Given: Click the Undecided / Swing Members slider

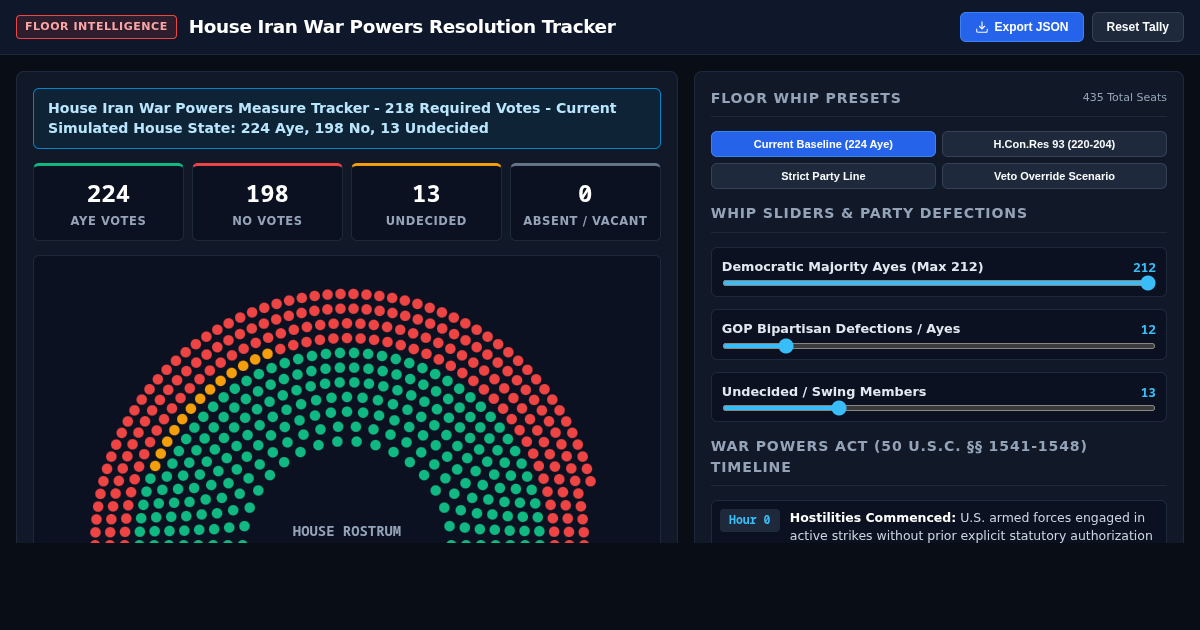Looking at the screenshot, I should [x=938, y=408].
